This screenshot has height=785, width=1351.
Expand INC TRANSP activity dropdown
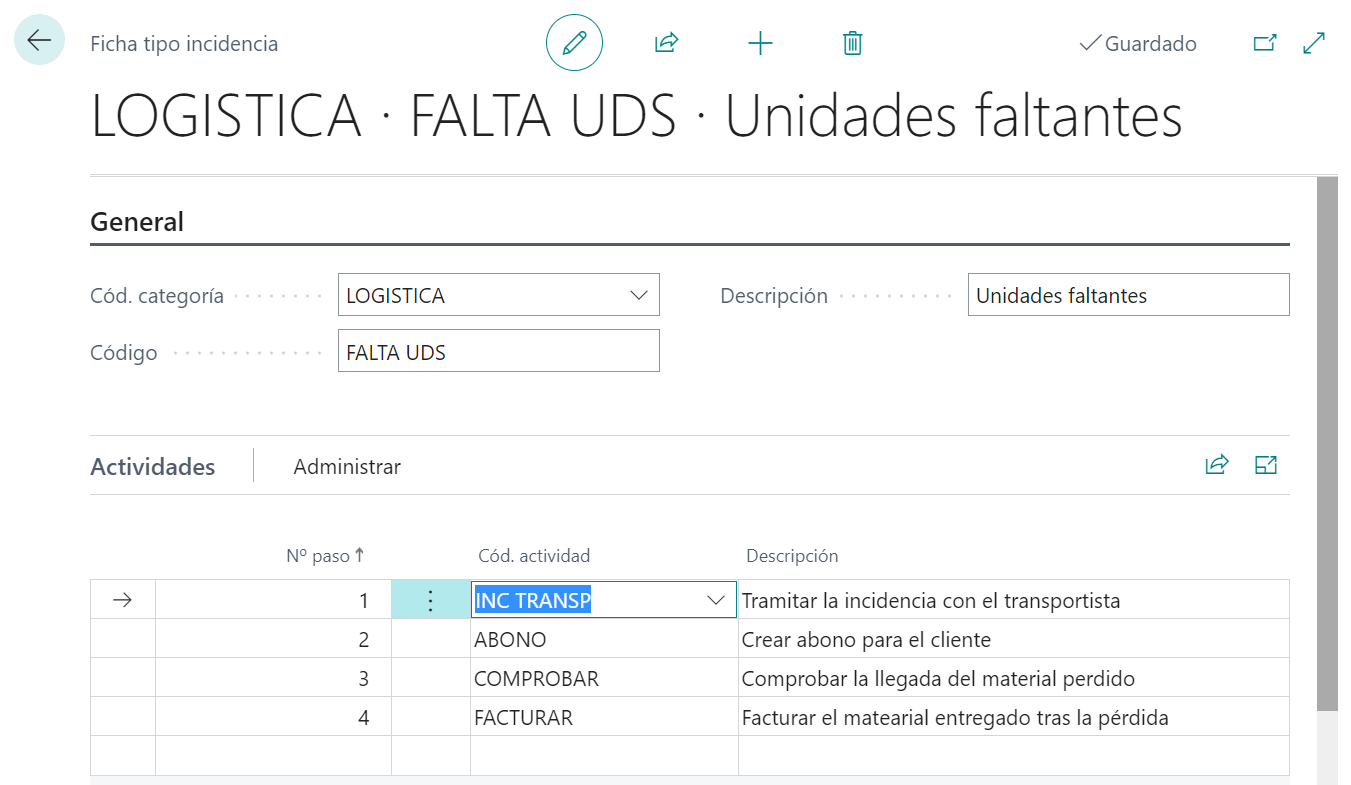pos(716,601)
